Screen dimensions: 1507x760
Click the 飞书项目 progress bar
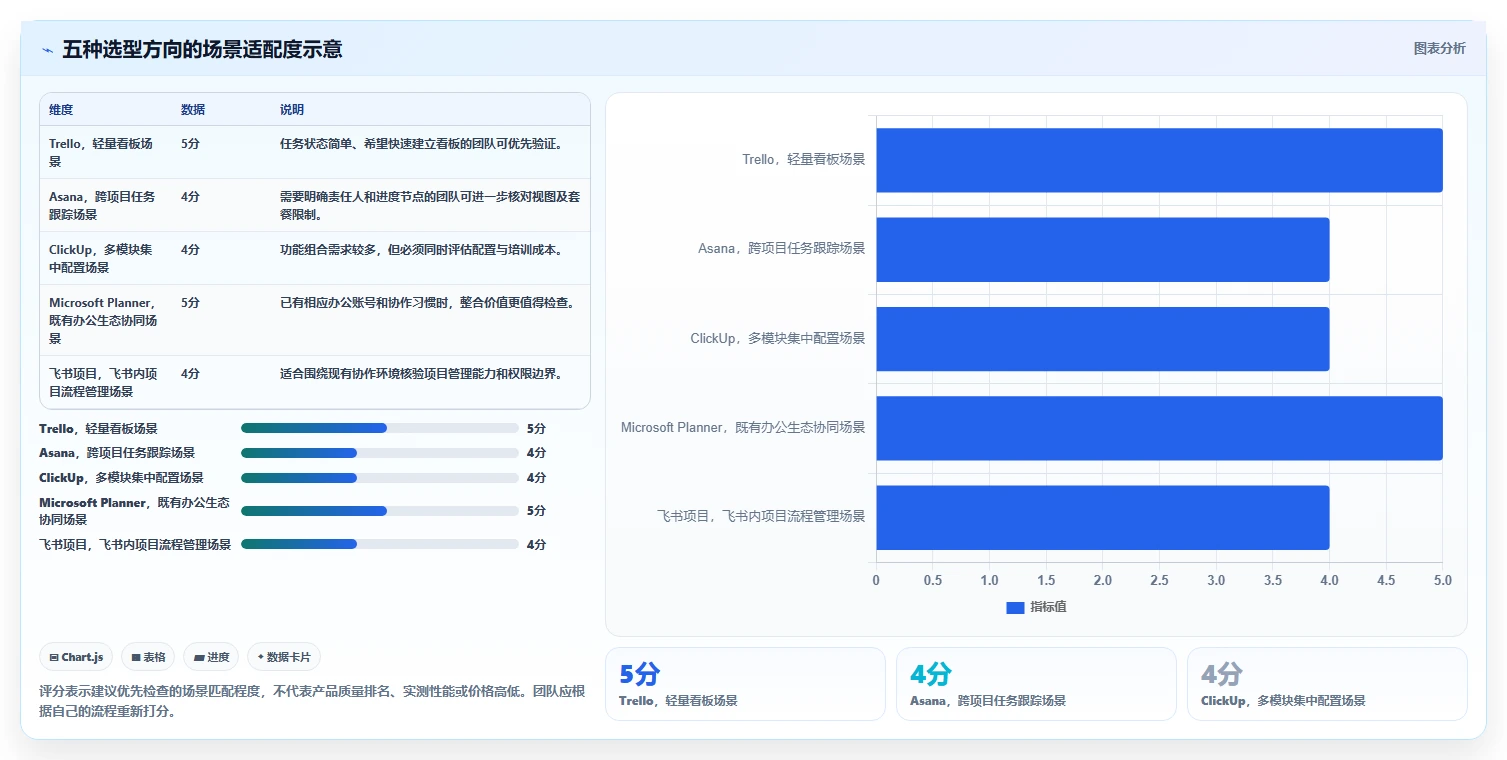coord(380,544)
